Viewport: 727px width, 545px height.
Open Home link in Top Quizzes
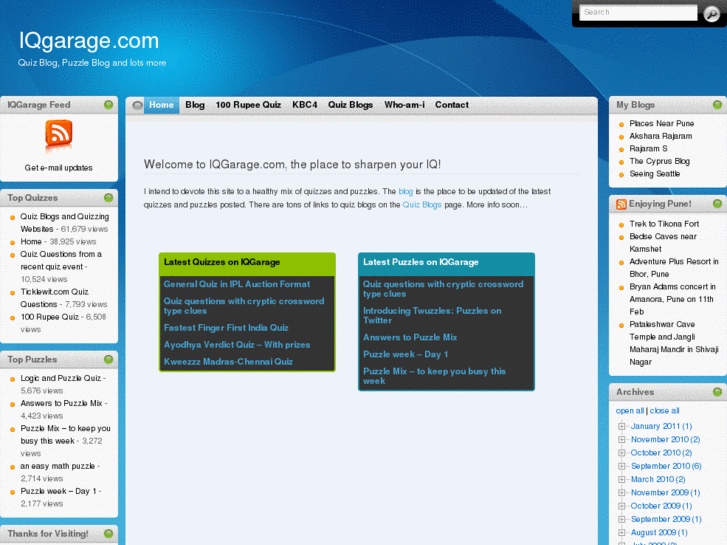[x=31, y=242]
